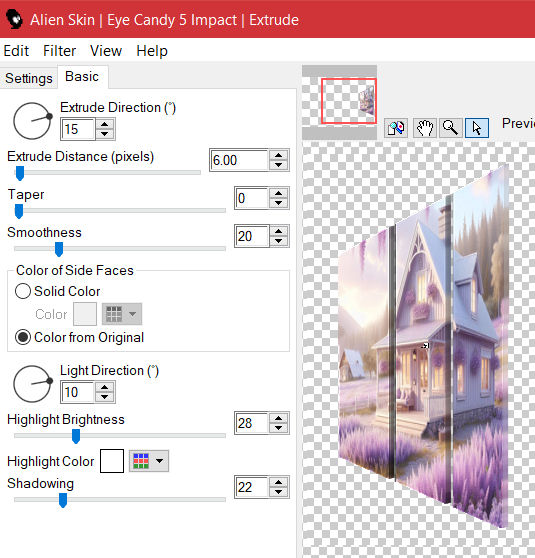Switch to the Settings tab
535x558 pixels.
[x=29, y=78]
